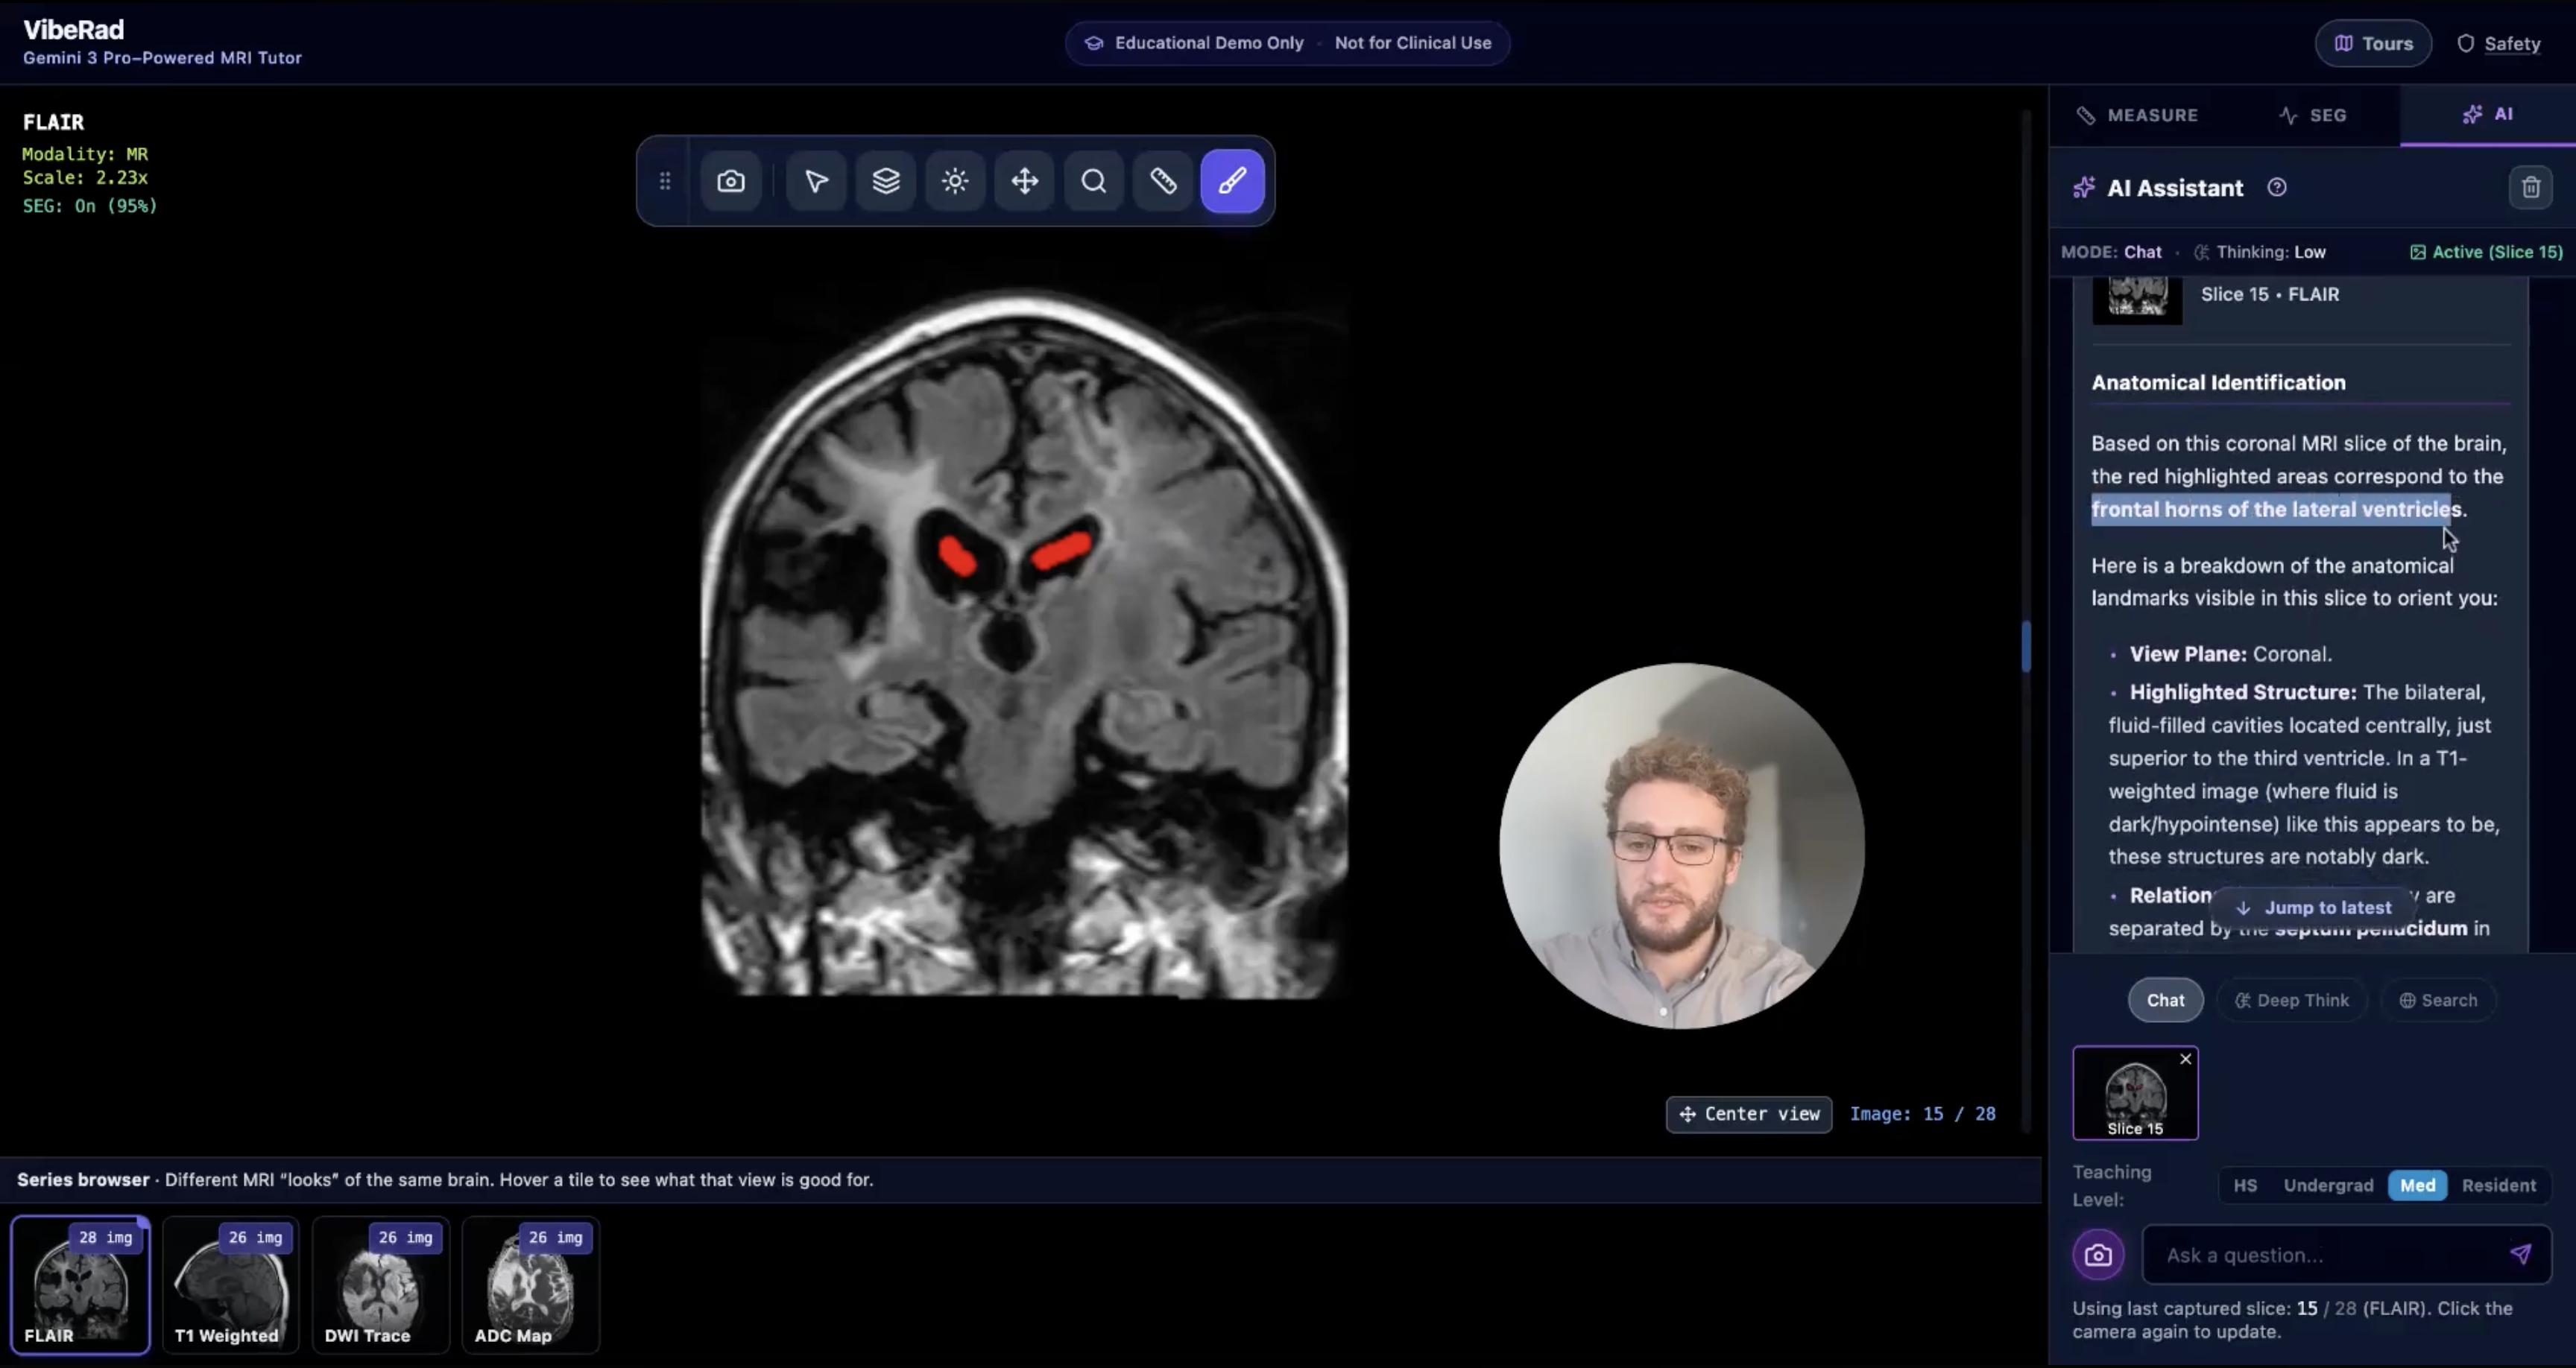
Task: Click the trash icon to clear chat
Action: 2530,188
